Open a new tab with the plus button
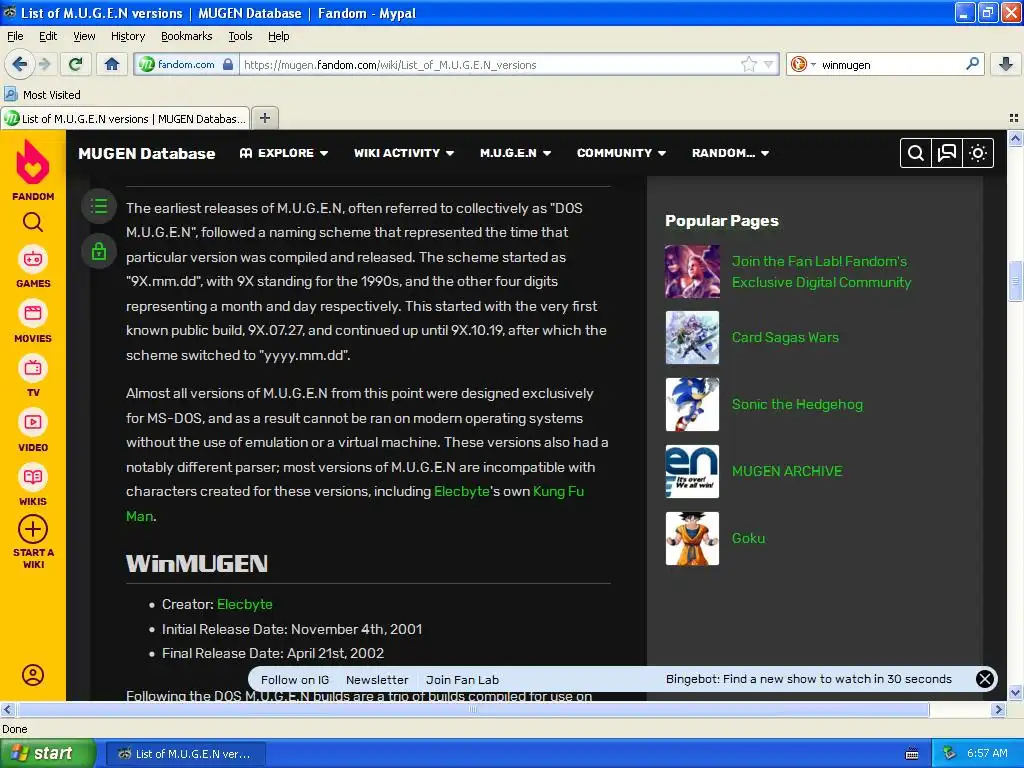Image resolution: width=1024 pixels, height=768 pixels. [264, 118]
